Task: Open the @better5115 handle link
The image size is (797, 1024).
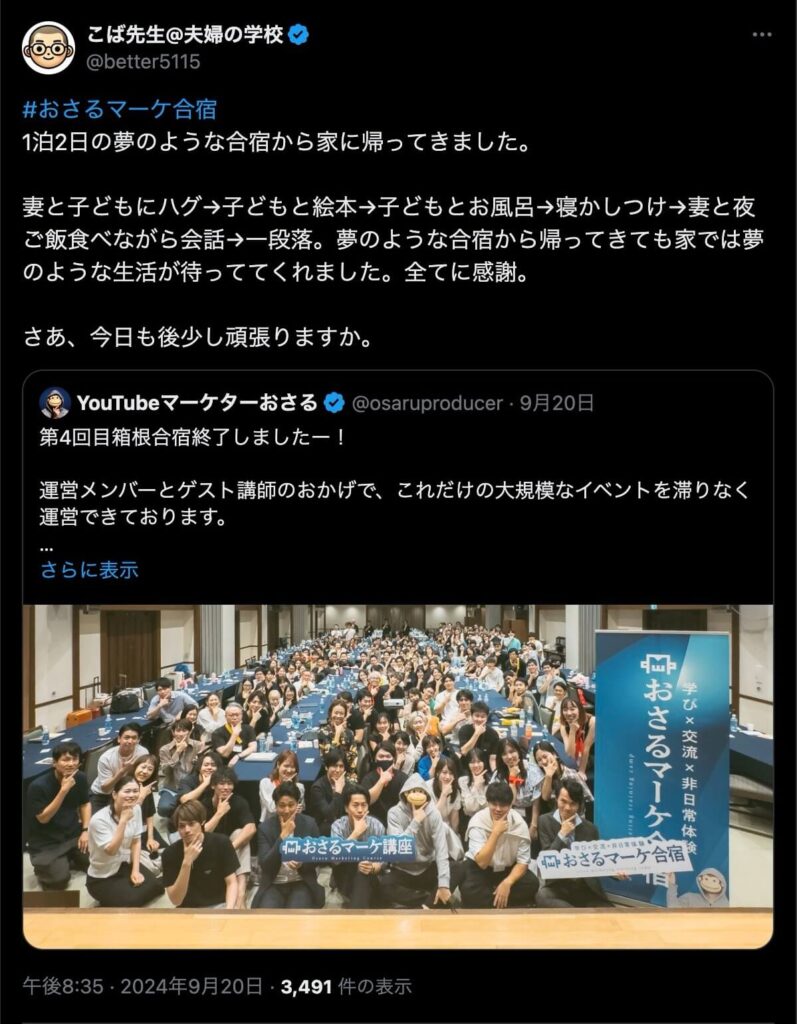Action: pyautogui.click(x=143, y=62)
